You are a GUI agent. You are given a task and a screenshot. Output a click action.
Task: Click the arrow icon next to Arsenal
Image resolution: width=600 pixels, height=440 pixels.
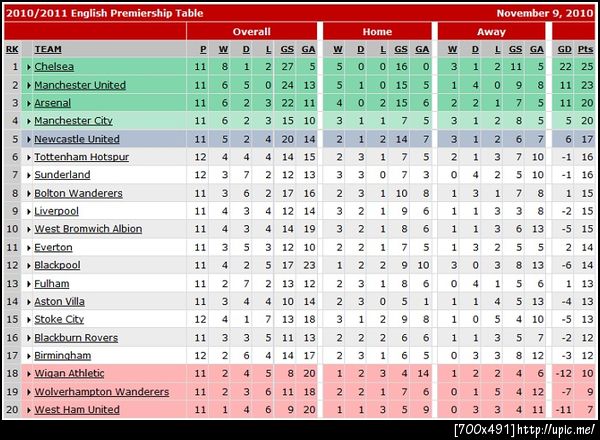point(30,103)
